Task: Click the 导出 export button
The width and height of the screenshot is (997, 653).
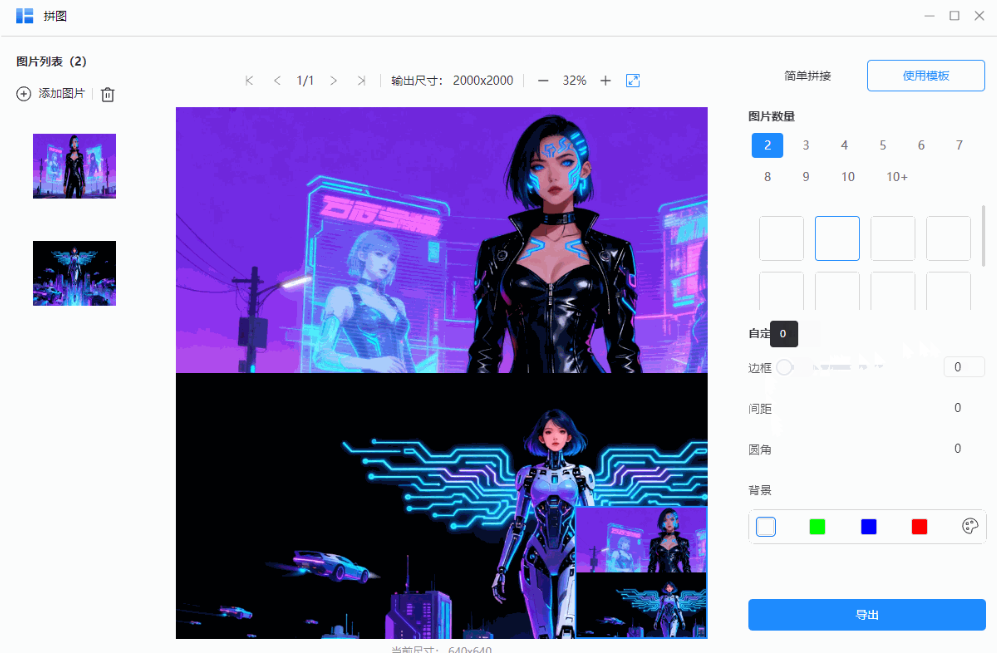Action: (866, 615)
